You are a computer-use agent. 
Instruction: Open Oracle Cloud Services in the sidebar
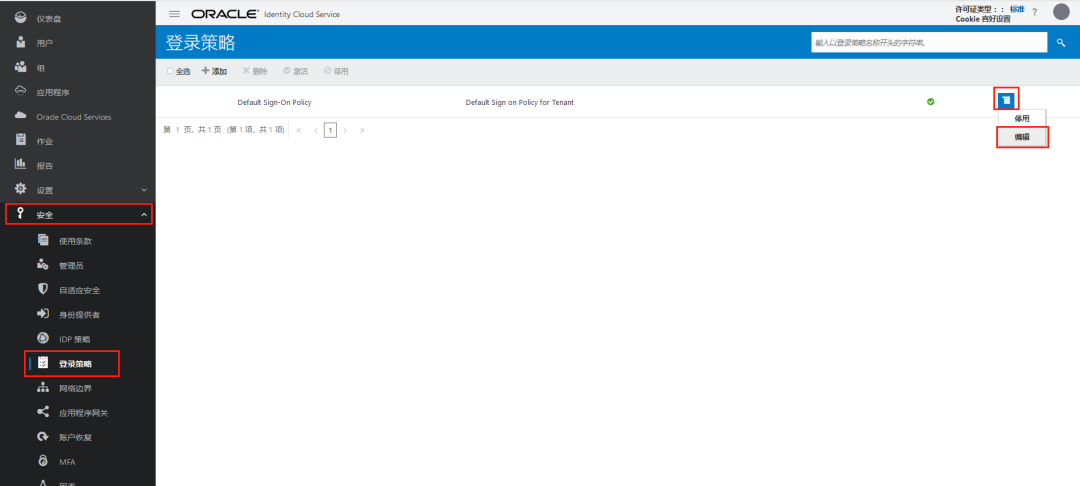(74, 117)
